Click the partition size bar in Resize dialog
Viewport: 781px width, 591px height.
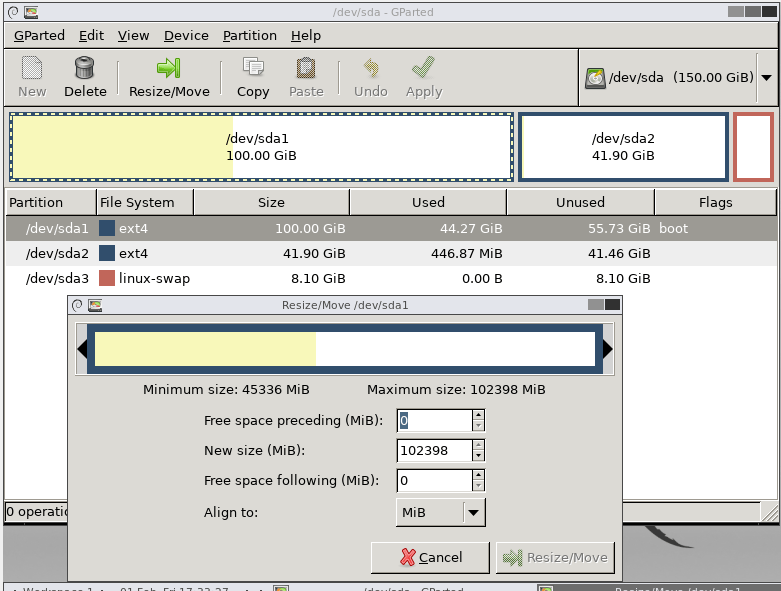click(345, 349)
